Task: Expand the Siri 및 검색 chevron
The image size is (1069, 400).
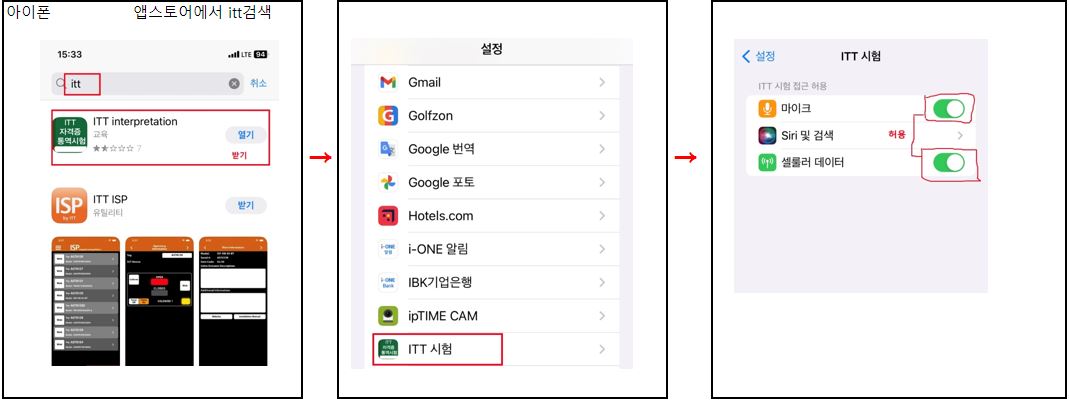Action: pyautogui.click(x=960, y=136)
